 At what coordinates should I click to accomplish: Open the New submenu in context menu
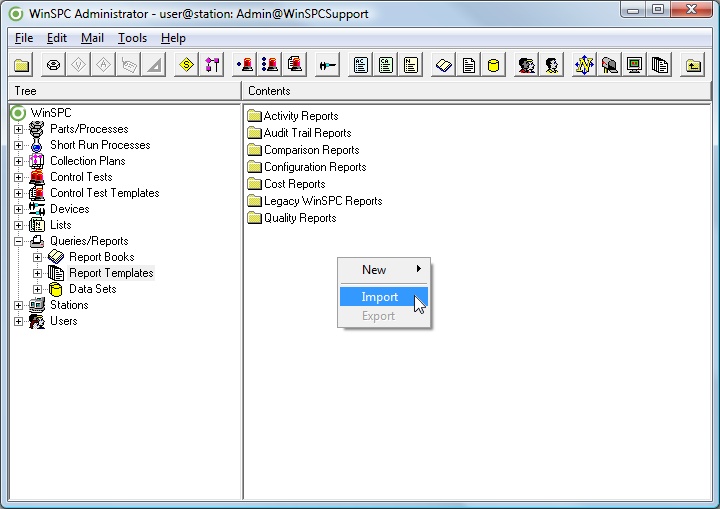point(384,270)
